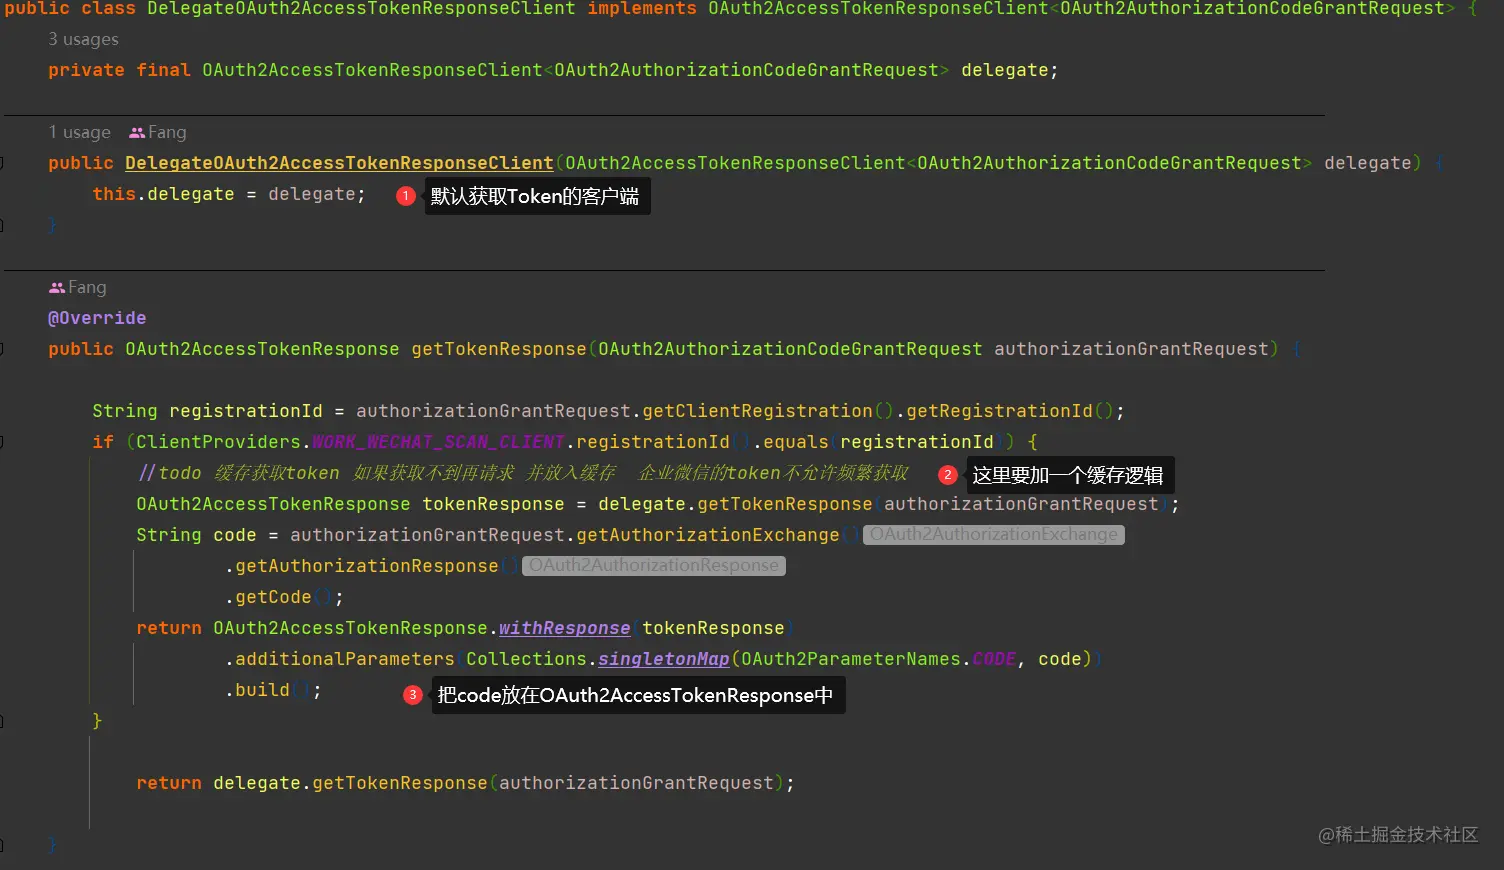Image resolution: width=1504 pixels, height=870 pixels.
Task: Click the tokenResponse variable declaration
Action: (493, 504)
